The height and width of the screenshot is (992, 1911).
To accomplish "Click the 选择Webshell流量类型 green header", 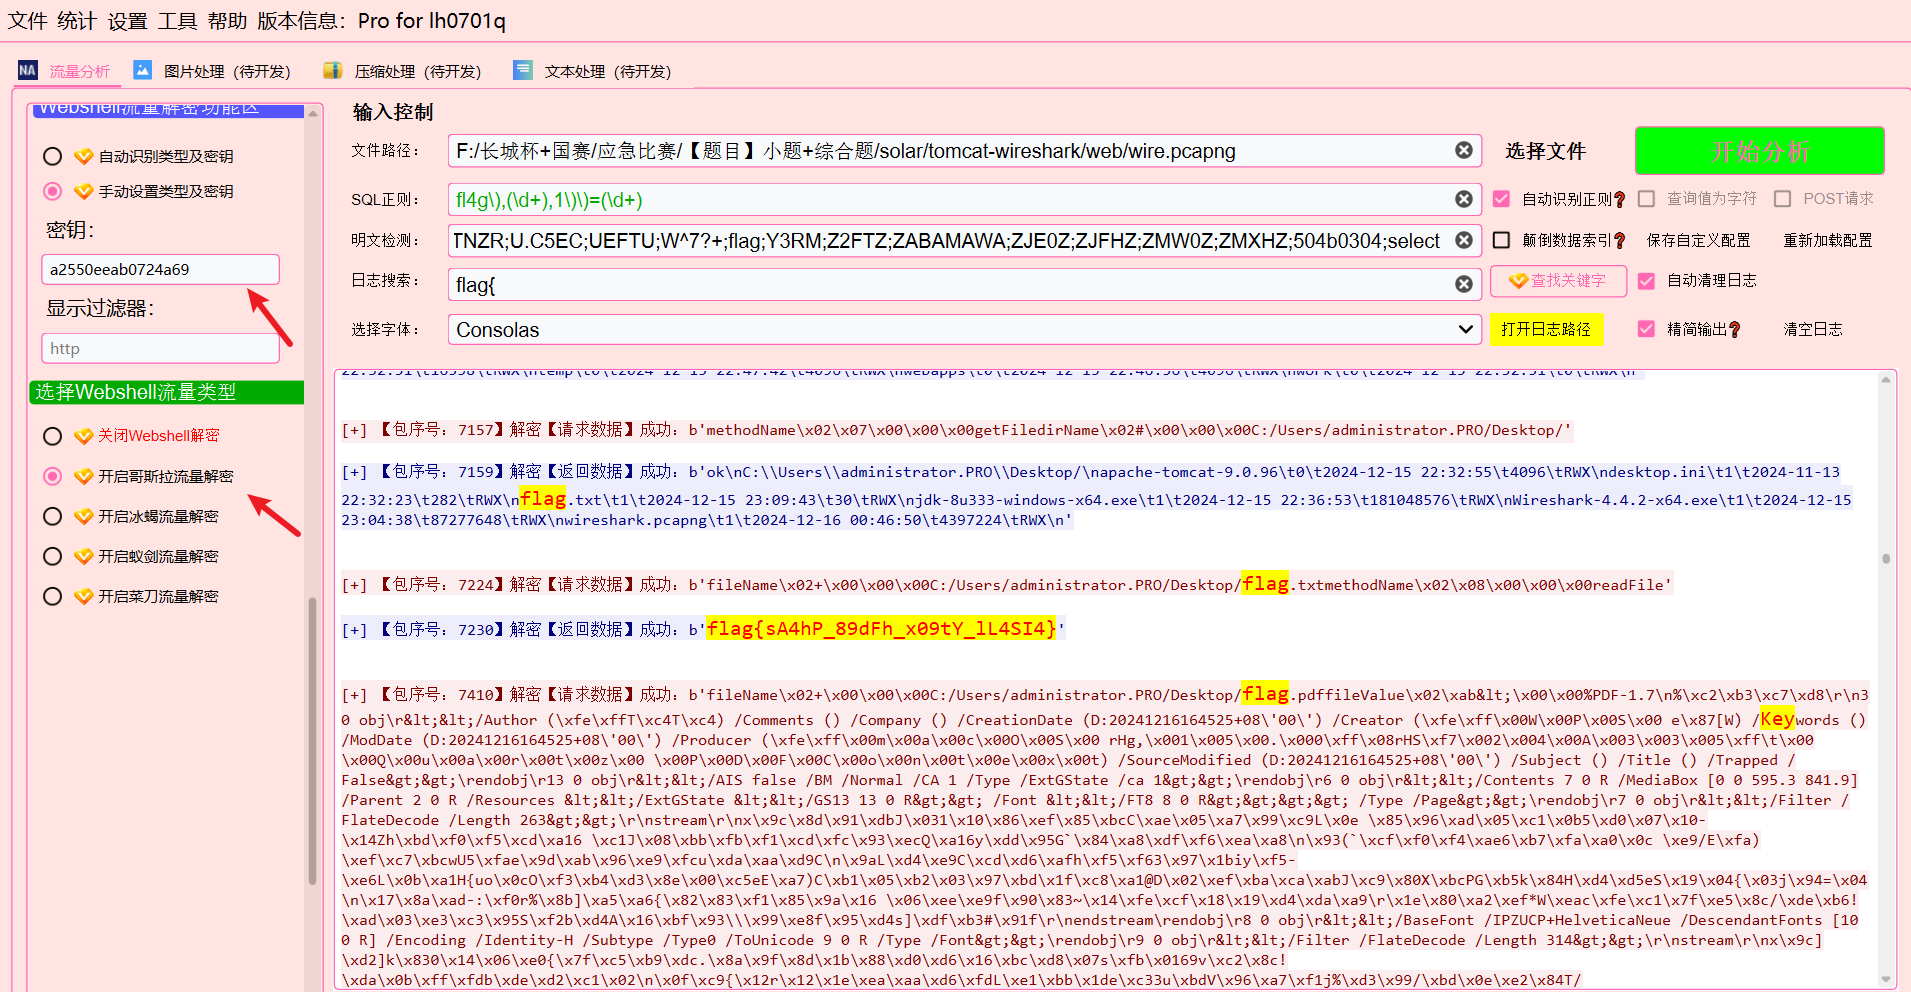I will (167, 392).
